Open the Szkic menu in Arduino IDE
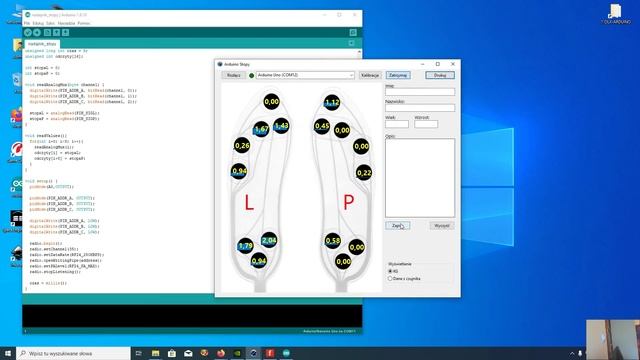 [x=50, y=23]
